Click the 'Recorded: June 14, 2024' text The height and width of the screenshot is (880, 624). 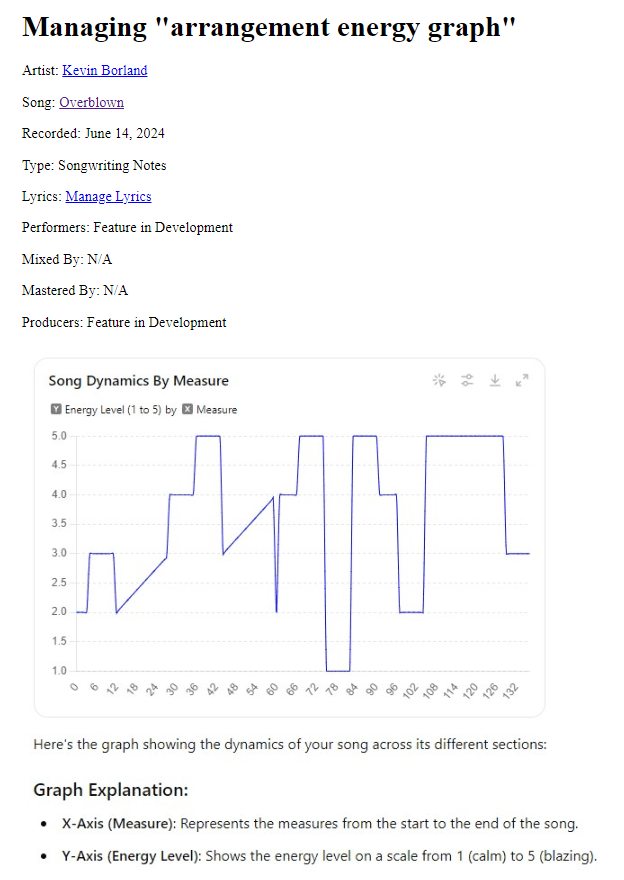93,133
